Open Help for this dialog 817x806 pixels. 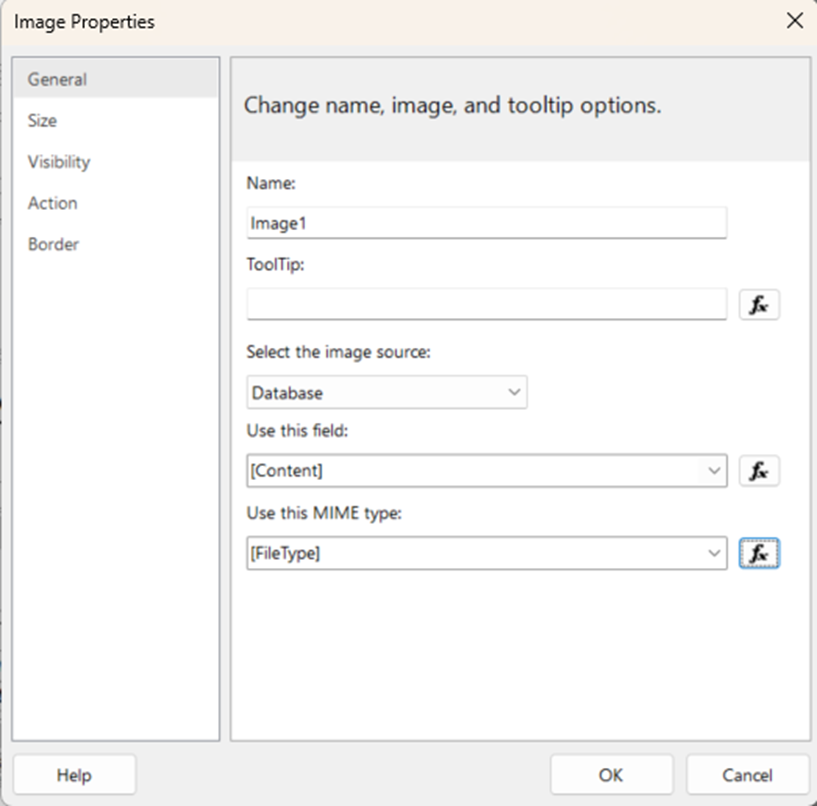click(74, 775)
